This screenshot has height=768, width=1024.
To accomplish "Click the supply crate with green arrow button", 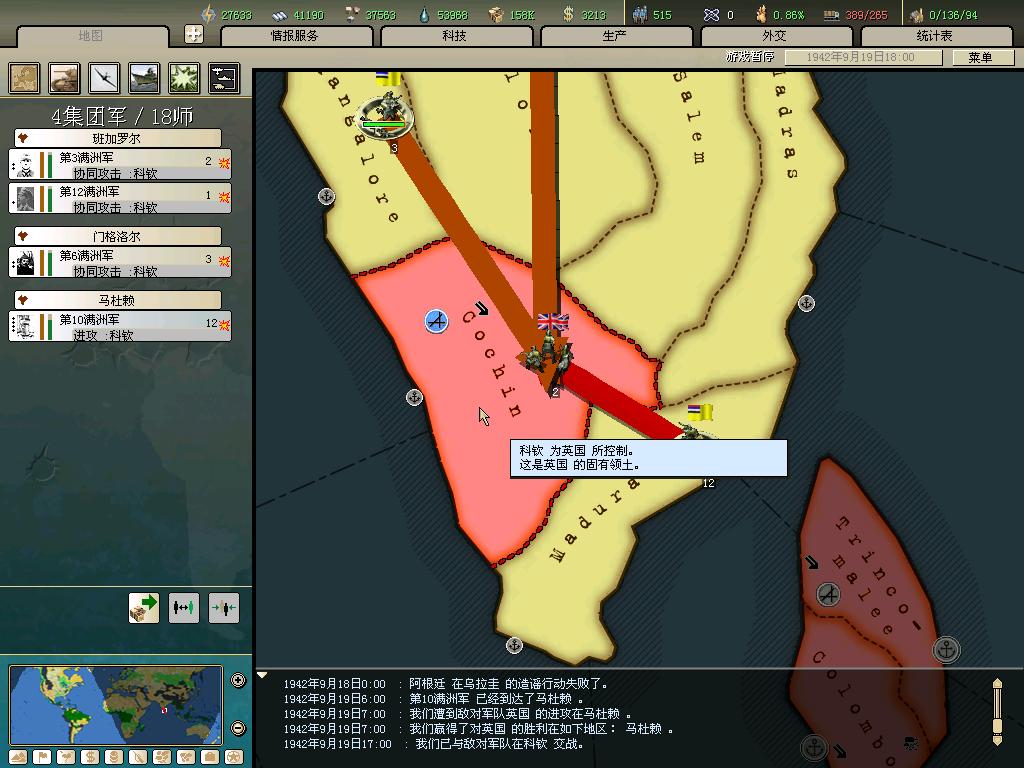I will point(144,608).
